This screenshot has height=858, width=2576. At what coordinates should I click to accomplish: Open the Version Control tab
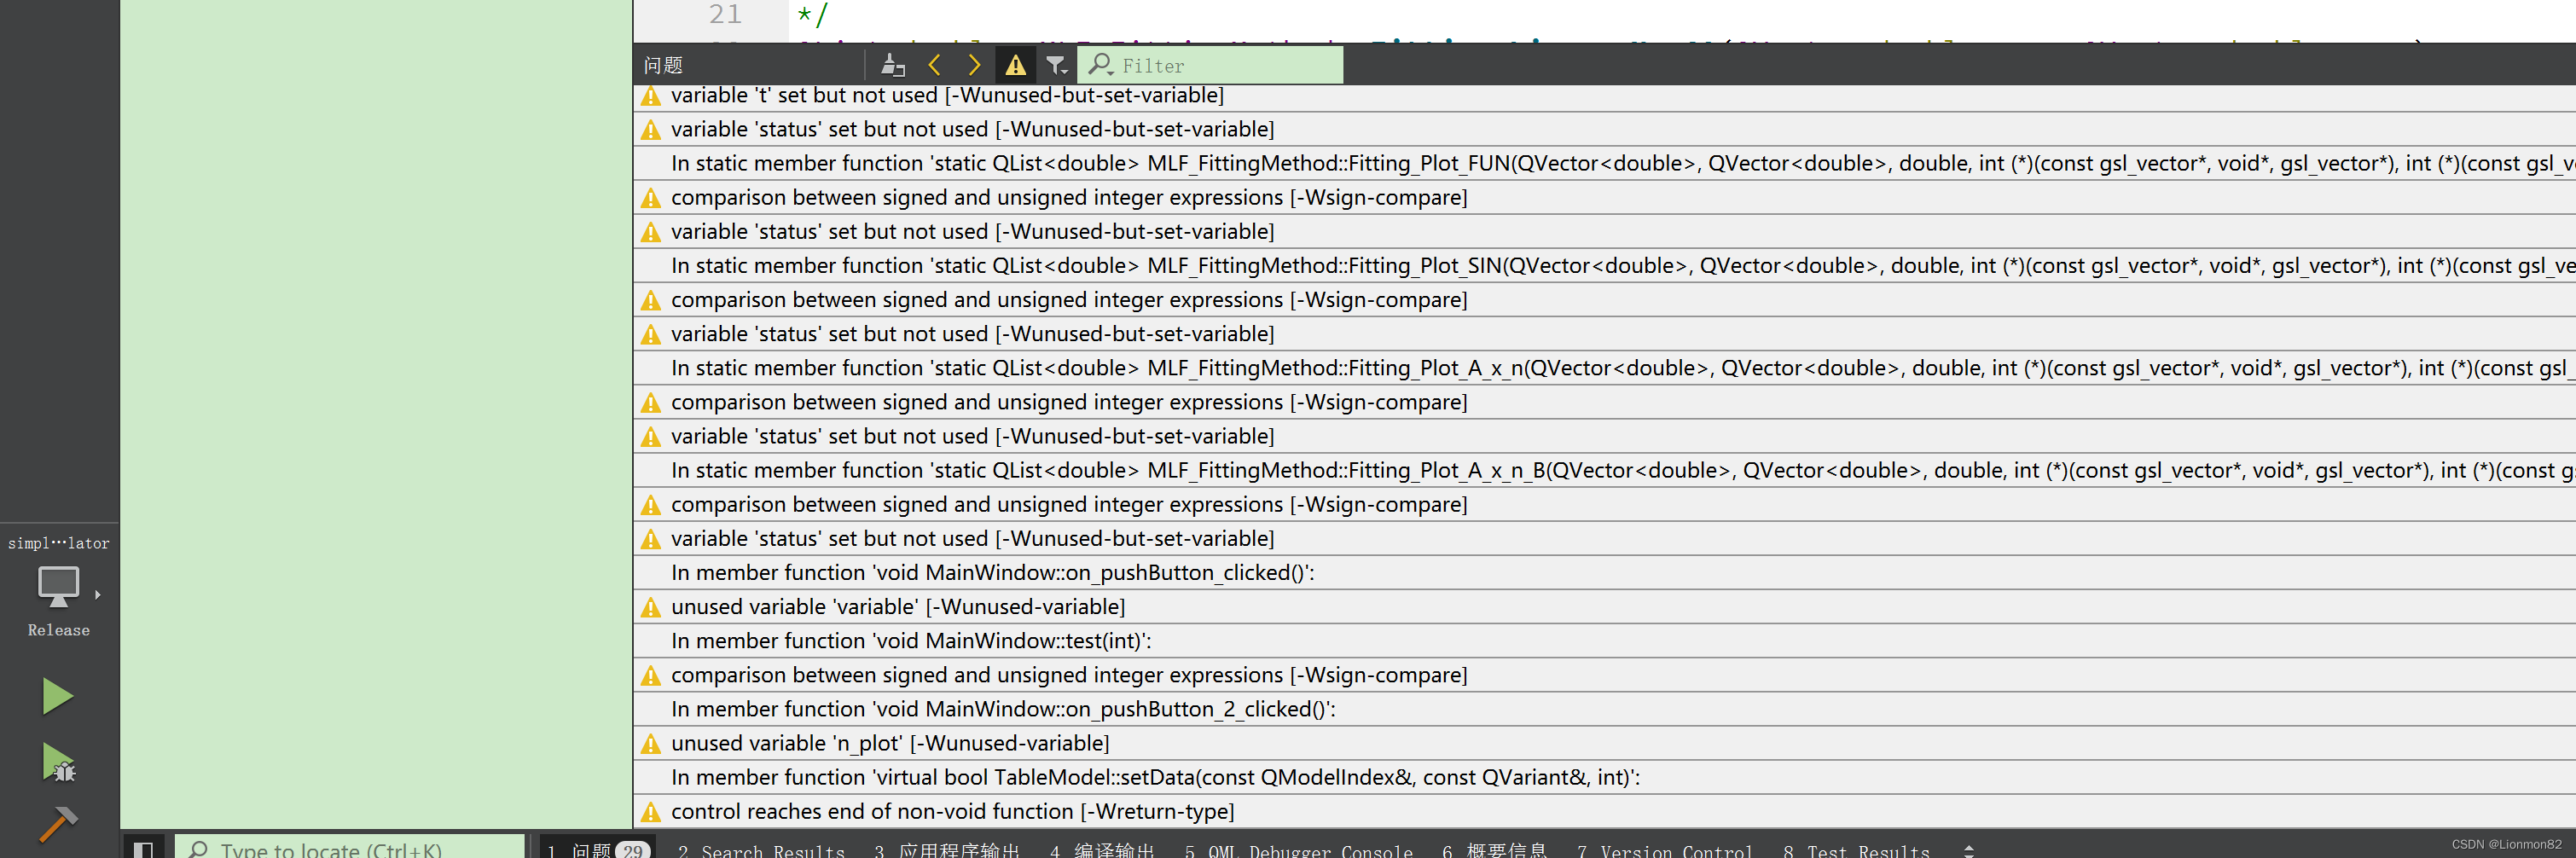(x=1665, y=851)
